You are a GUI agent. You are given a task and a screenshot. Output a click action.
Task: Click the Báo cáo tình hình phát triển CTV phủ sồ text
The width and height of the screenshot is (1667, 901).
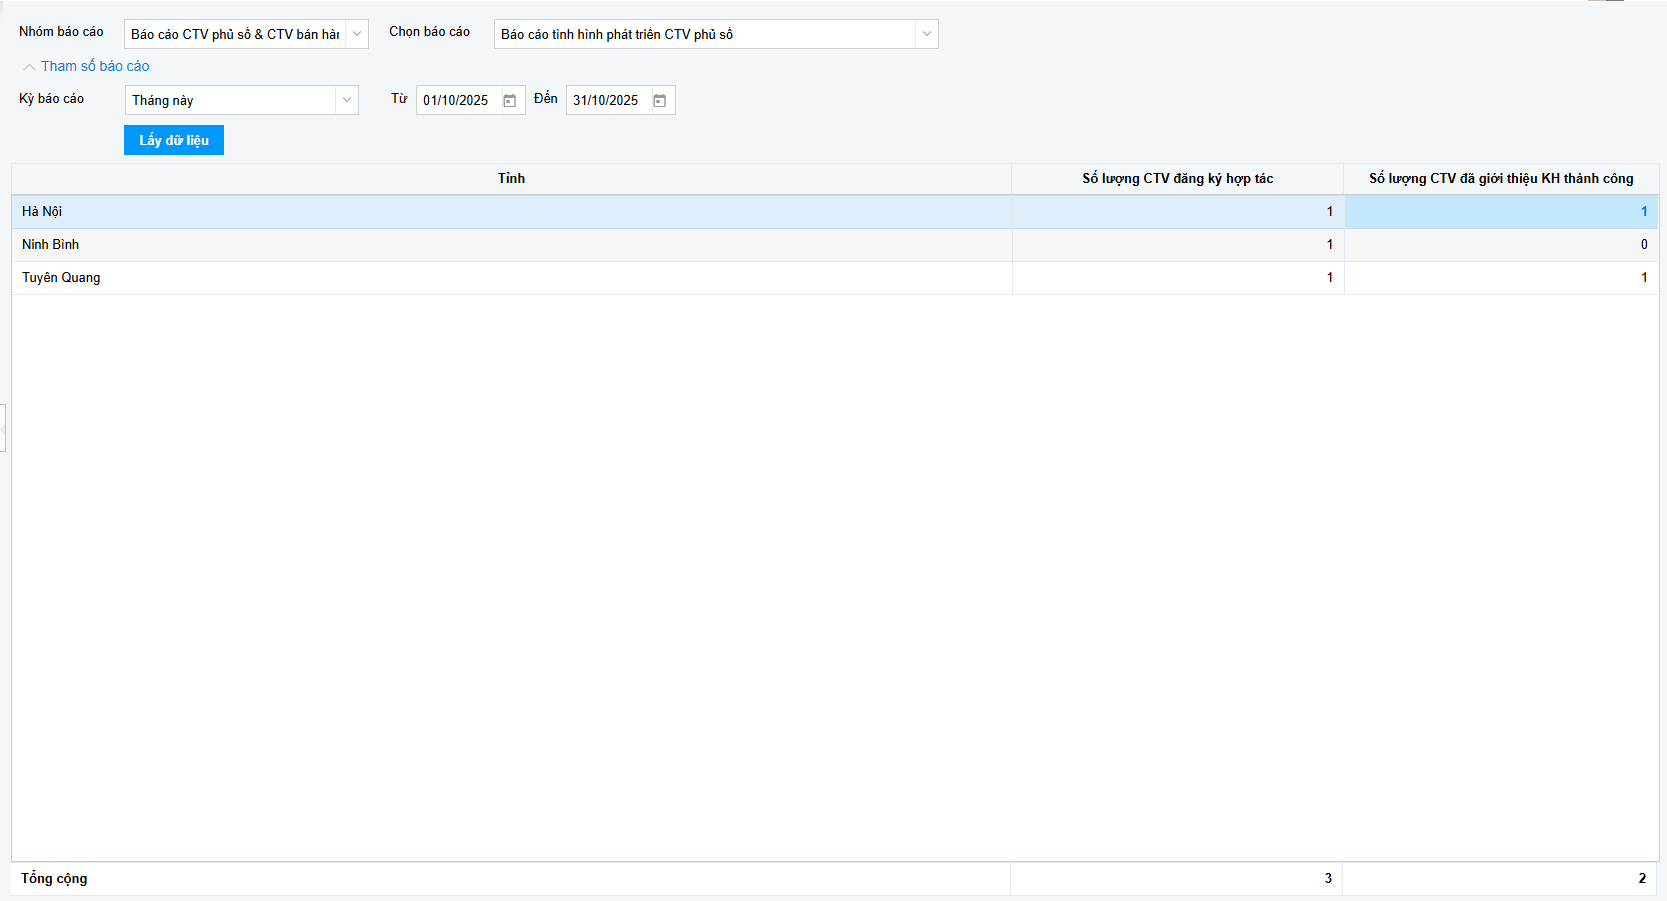(x=617, y=34)
